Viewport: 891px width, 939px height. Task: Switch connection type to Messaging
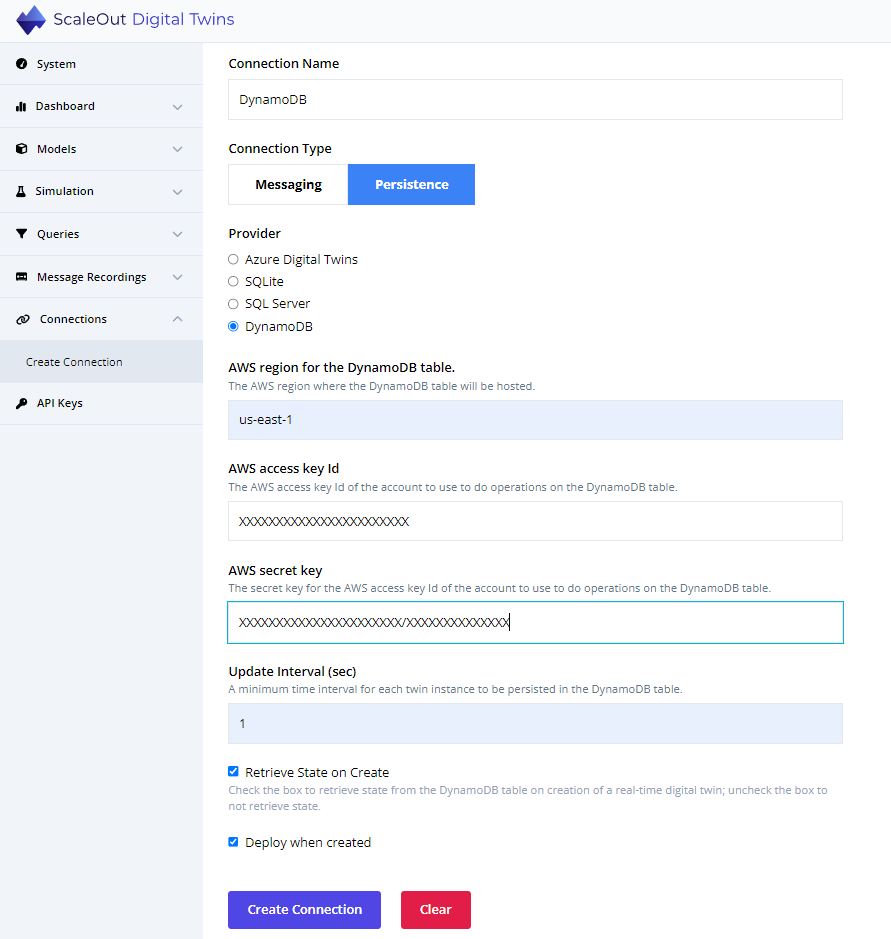point(288,184)
